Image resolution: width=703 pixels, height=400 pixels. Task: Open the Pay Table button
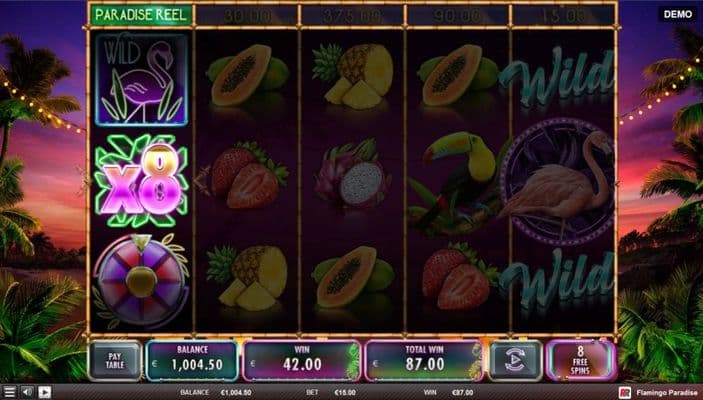pos(115,361)
